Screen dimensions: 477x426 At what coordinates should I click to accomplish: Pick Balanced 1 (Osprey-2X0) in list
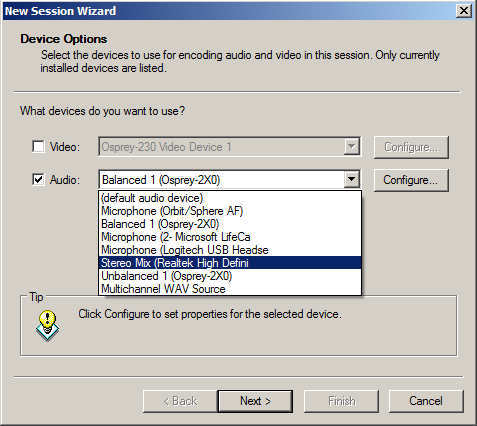point(230,224)
